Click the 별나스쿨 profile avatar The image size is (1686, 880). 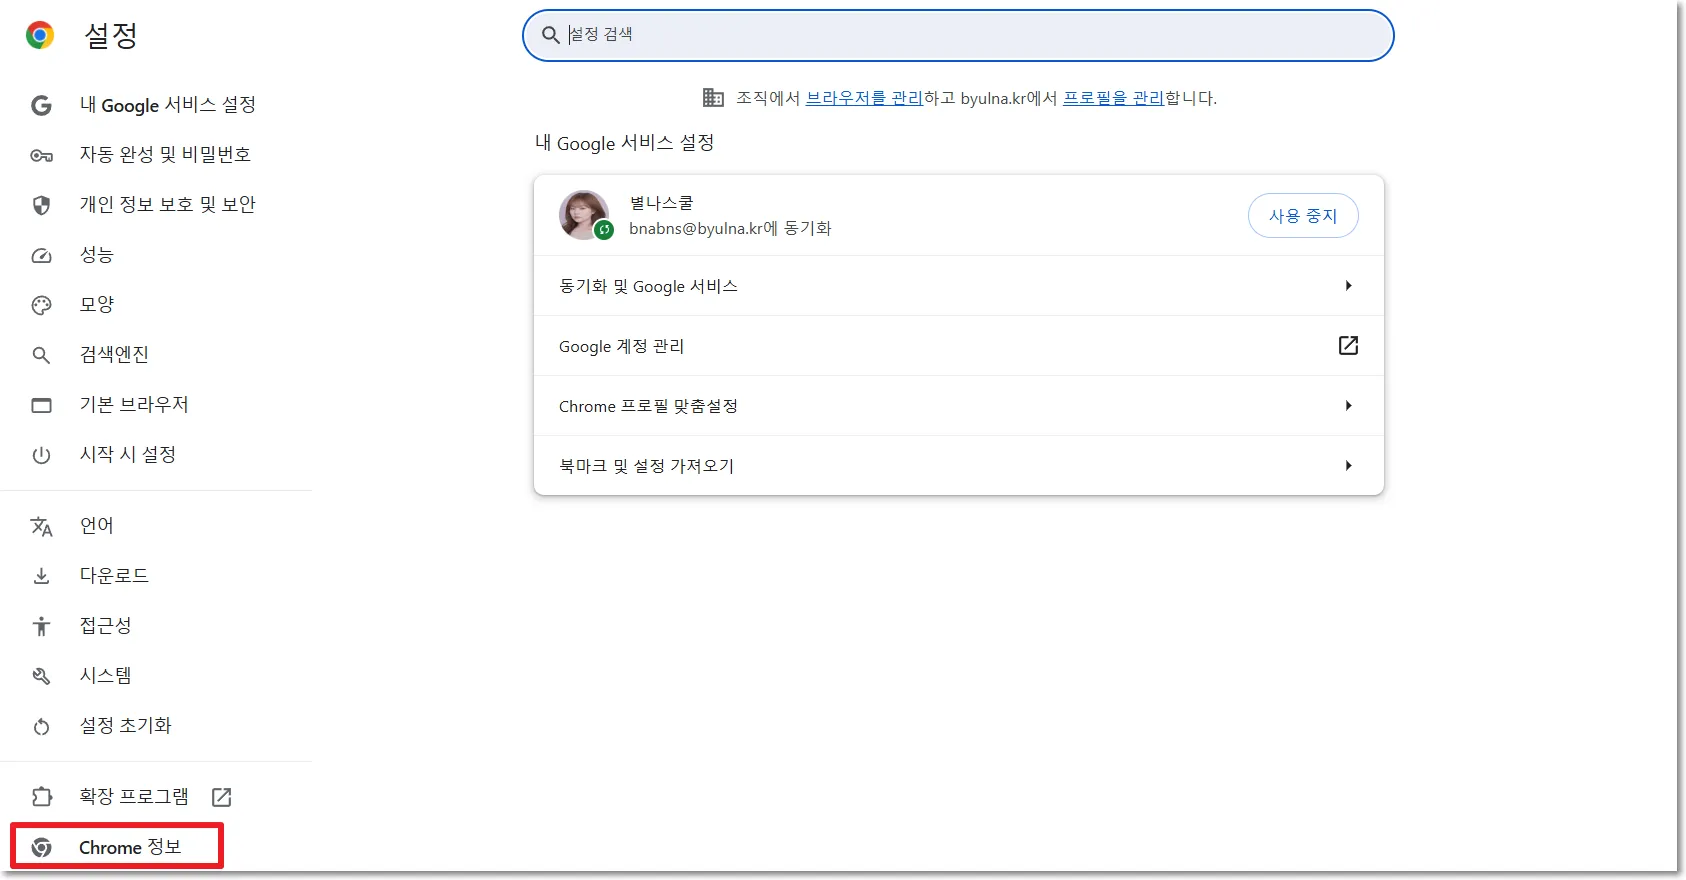coord(584,215)
